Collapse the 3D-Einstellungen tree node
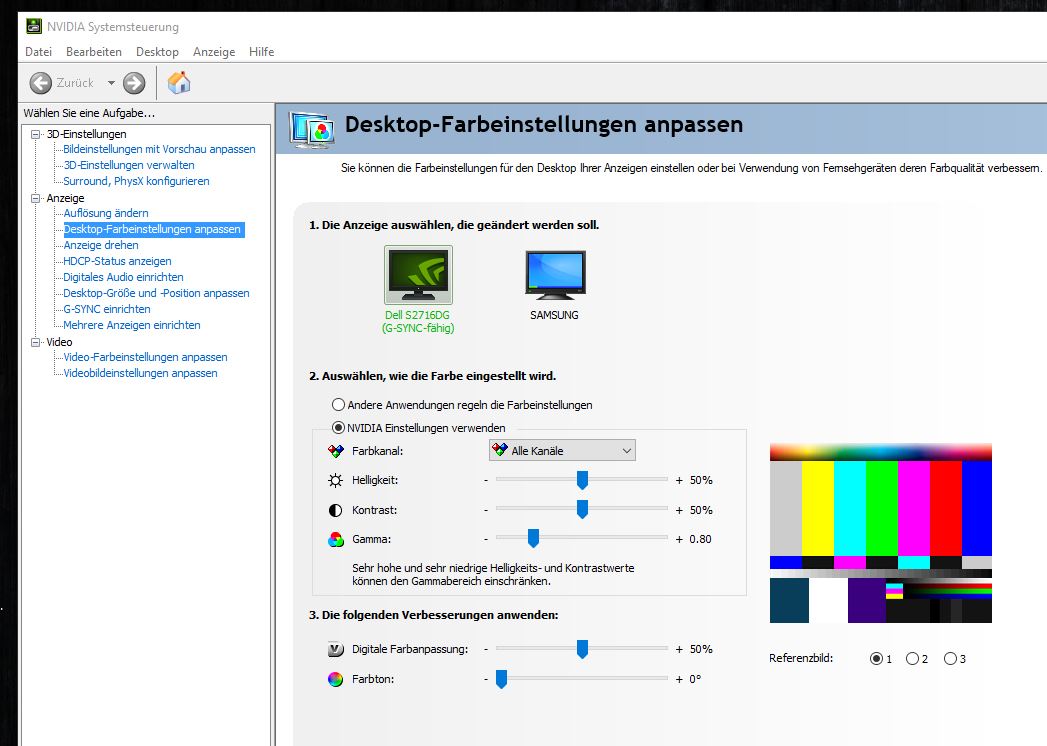Viewport: 1047px width, 746px height. [x=36, y=134]
